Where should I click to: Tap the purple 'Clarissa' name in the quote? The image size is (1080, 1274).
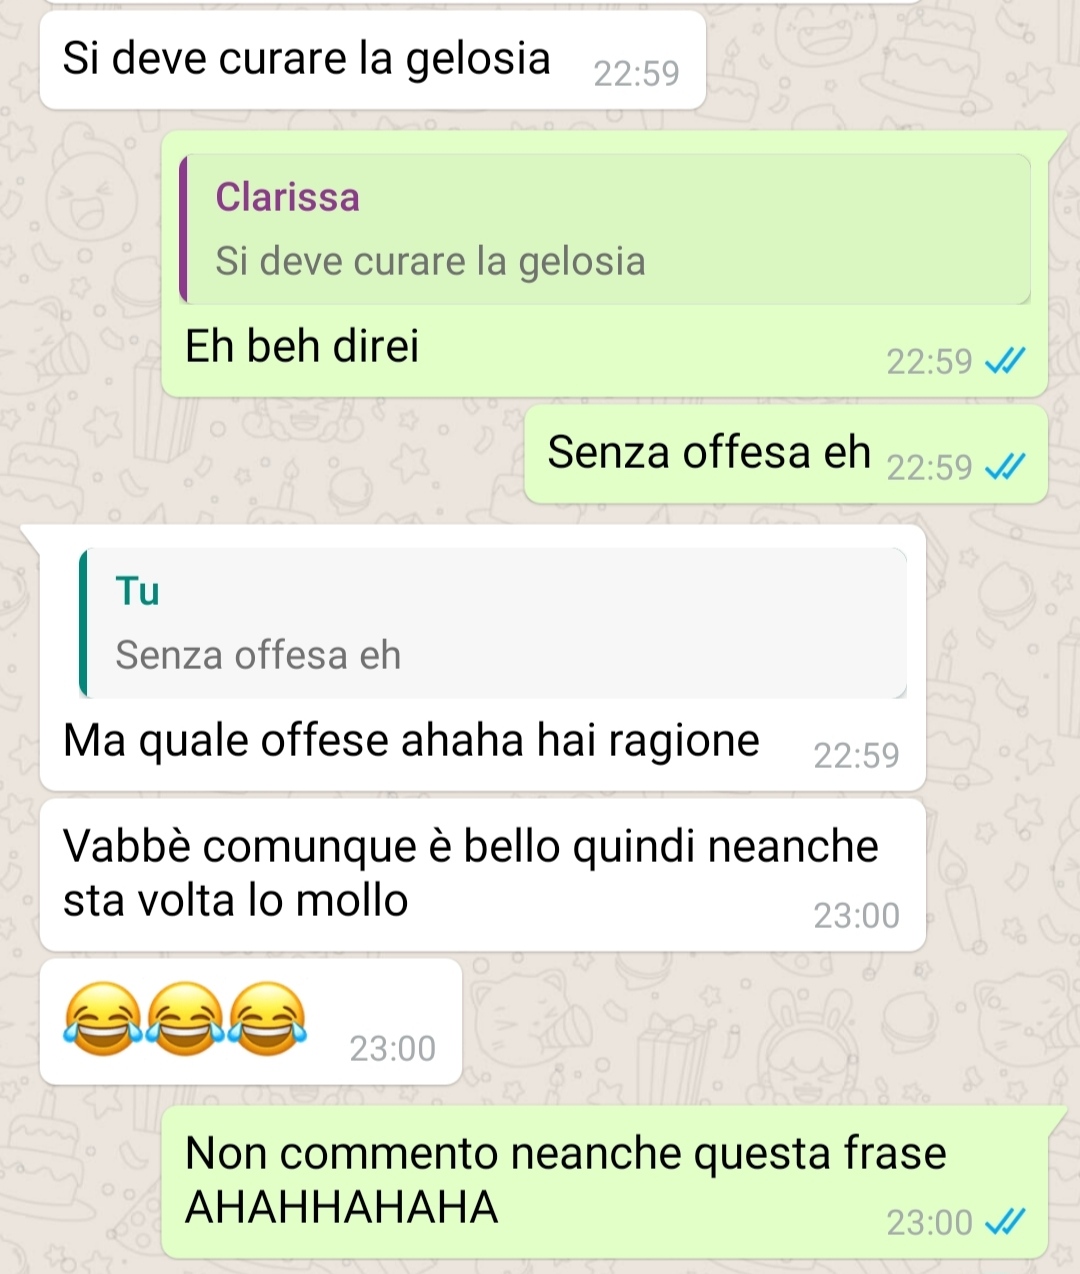(x=288, y=197)
